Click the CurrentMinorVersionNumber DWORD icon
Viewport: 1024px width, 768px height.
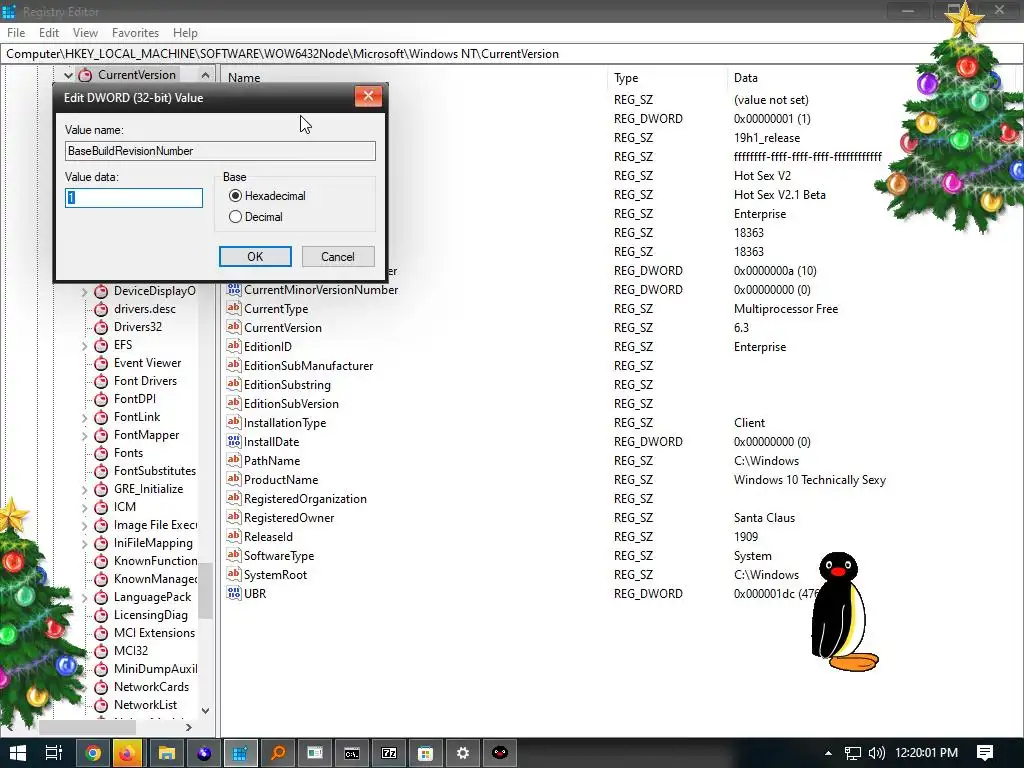[x=234, y=289]
